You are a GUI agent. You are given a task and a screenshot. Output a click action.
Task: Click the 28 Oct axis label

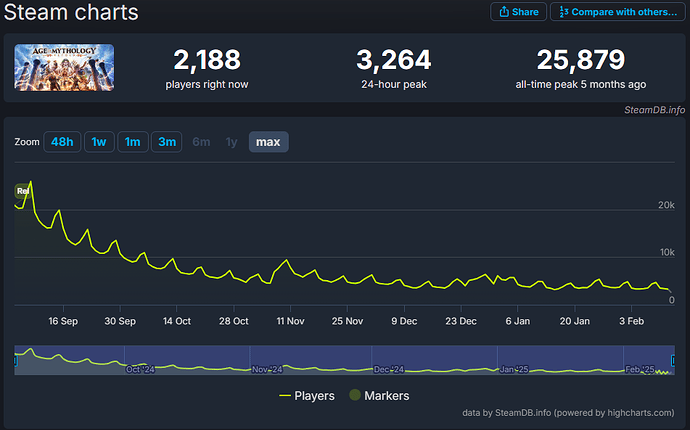234,321
